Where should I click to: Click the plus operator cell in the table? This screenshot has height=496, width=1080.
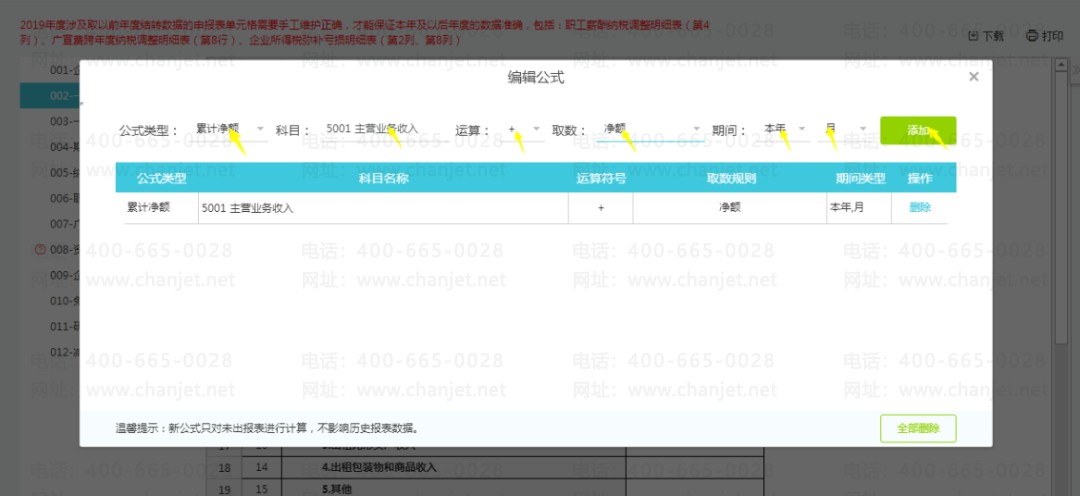click(x=601, y=208)
